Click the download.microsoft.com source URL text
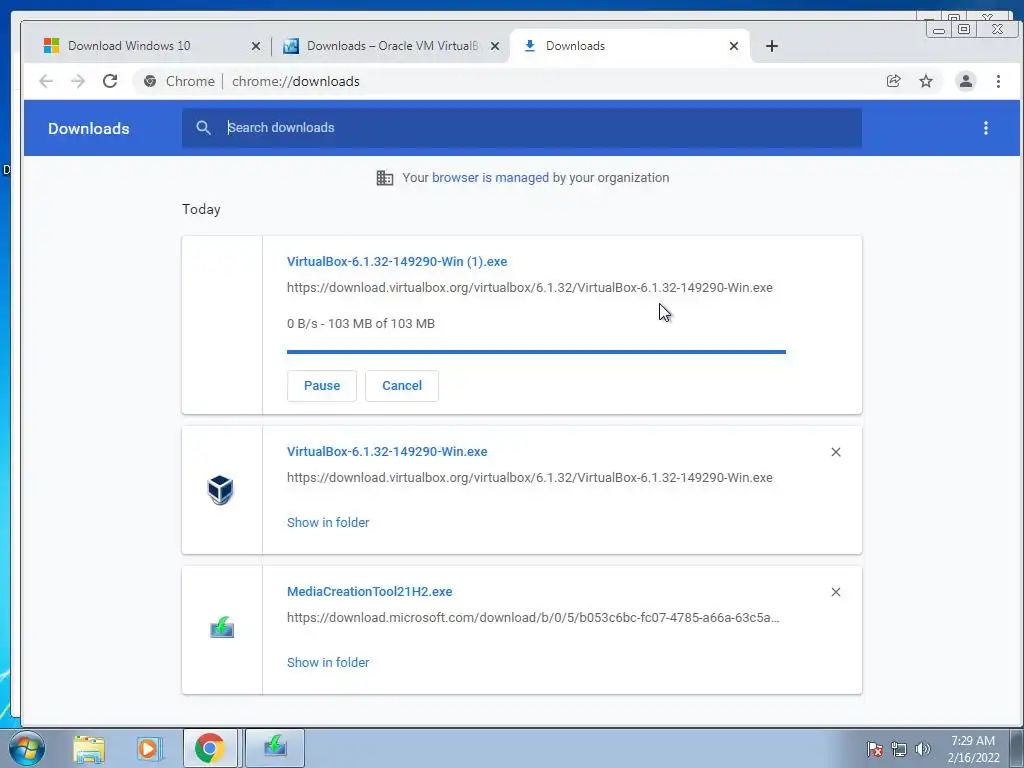The height and width of the screenshot is (768, 1024). pos(533,617)
